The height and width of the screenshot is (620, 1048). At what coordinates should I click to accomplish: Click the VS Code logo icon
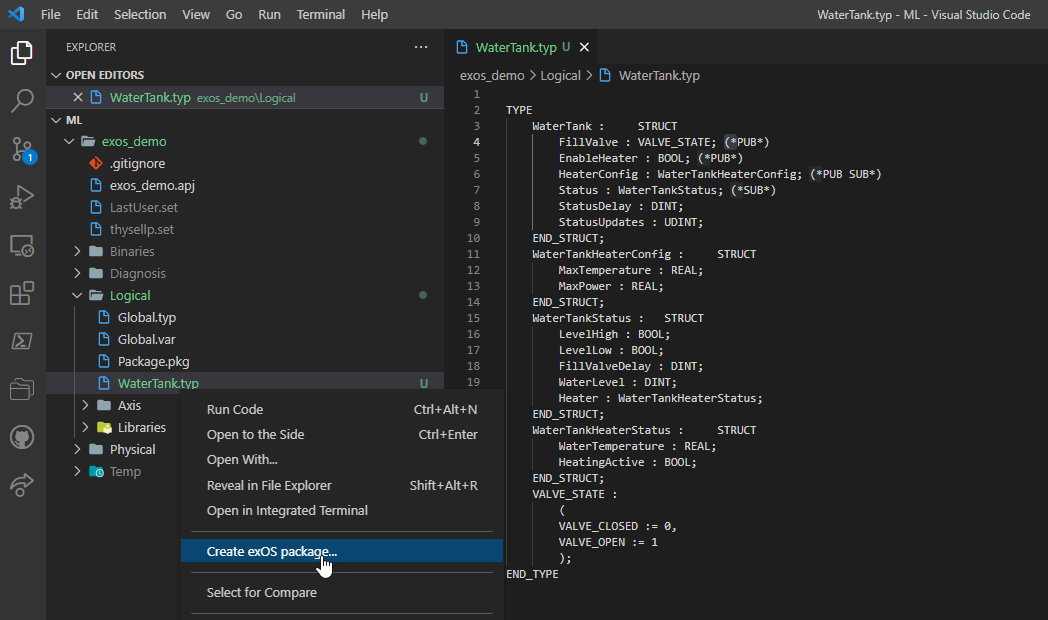click(16, 14)
